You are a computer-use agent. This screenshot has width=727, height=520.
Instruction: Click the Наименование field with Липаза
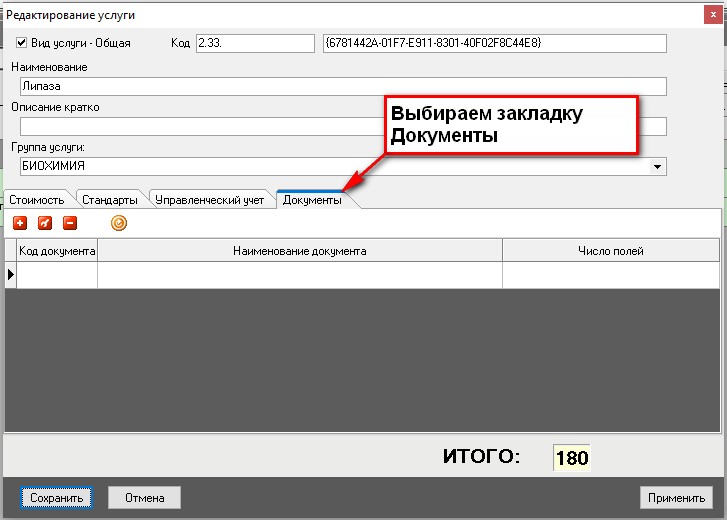coord(343,86)
